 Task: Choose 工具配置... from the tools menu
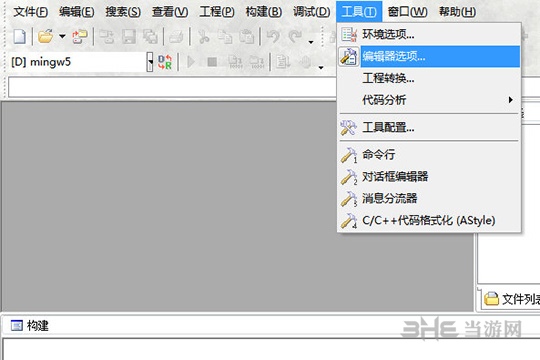pyautogui.click(x=429, y=127)
